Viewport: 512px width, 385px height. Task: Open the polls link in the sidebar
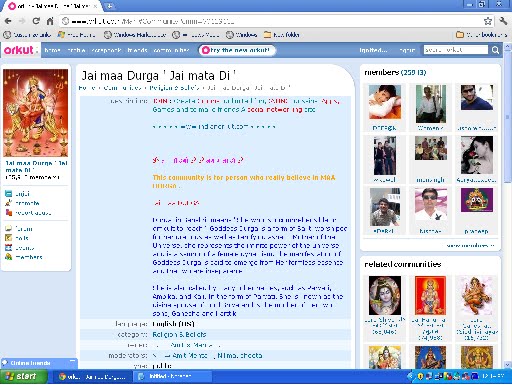tap(22, 238)
